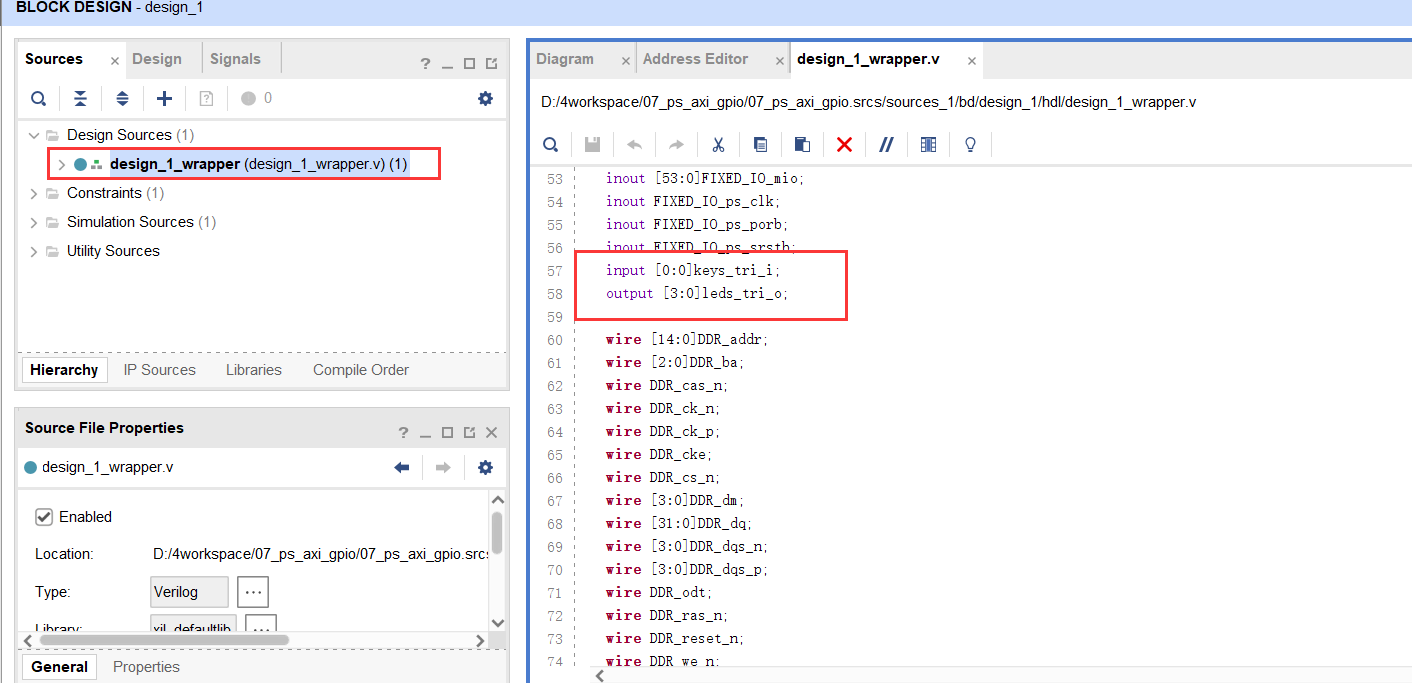This screenshot has width=1412, height=683.
Task: Expand the Constraints folder
Action: [x=34, y=193]
